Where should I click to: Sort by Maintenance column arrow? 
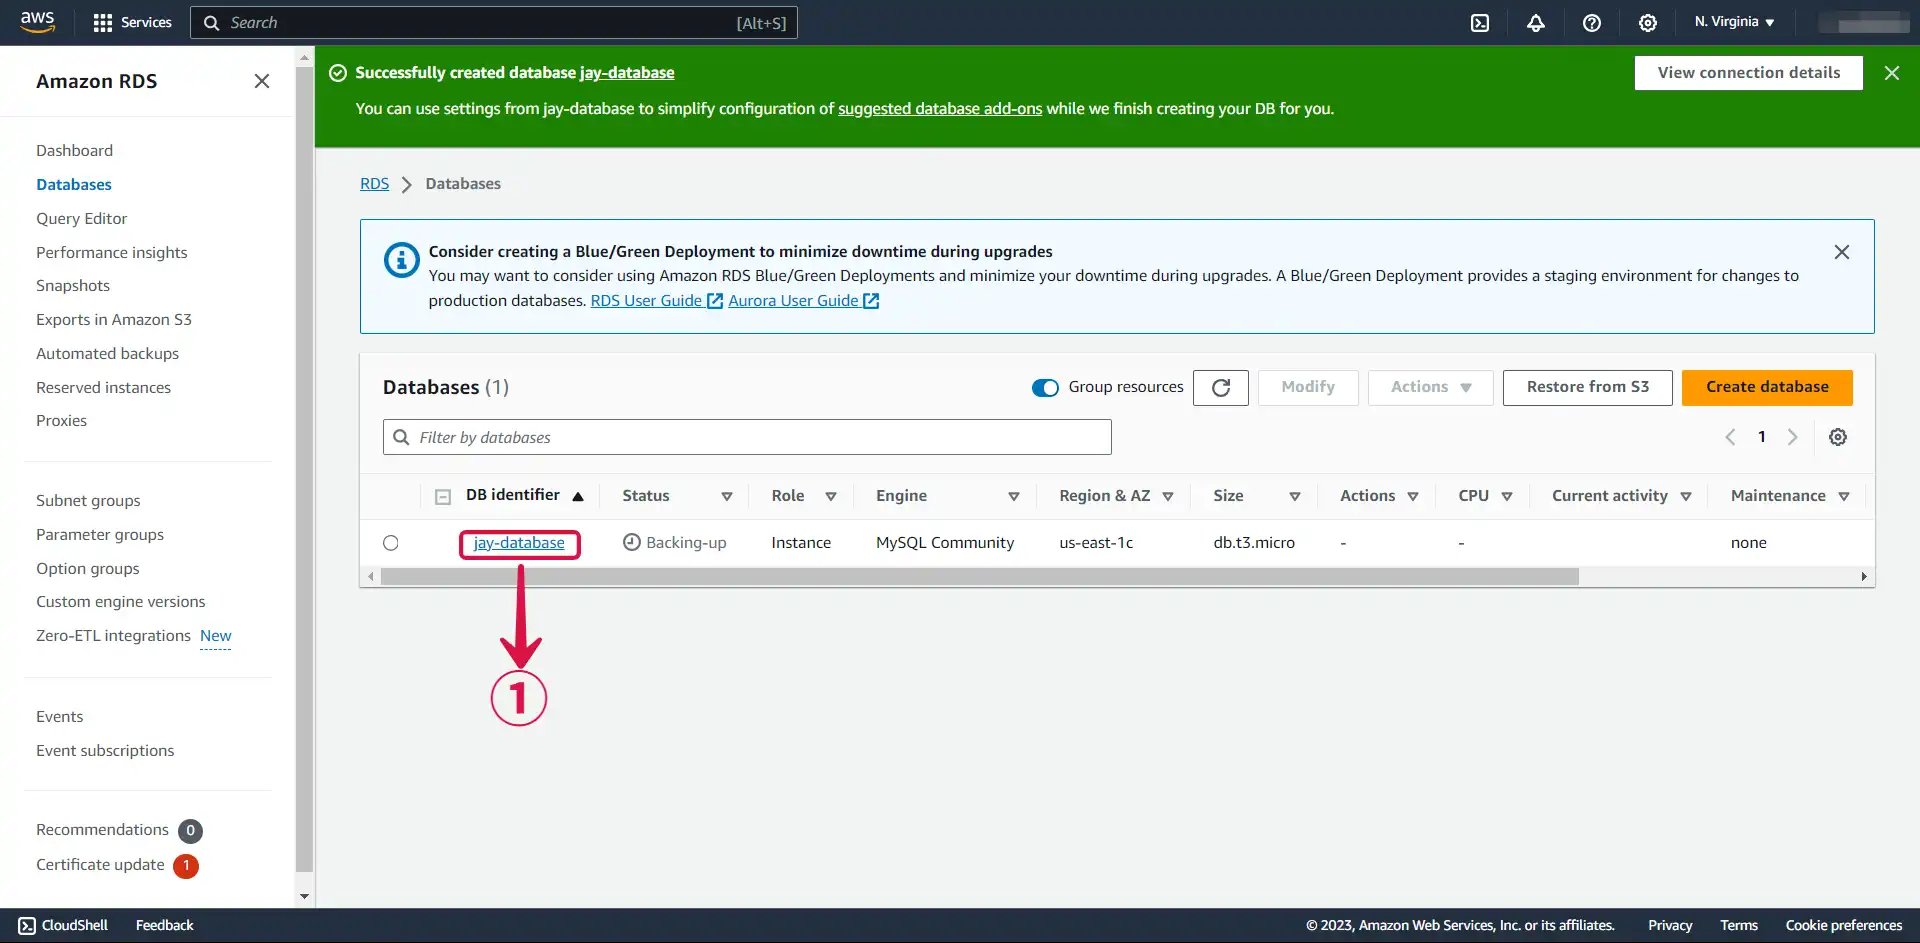[x=1844, y=497]
